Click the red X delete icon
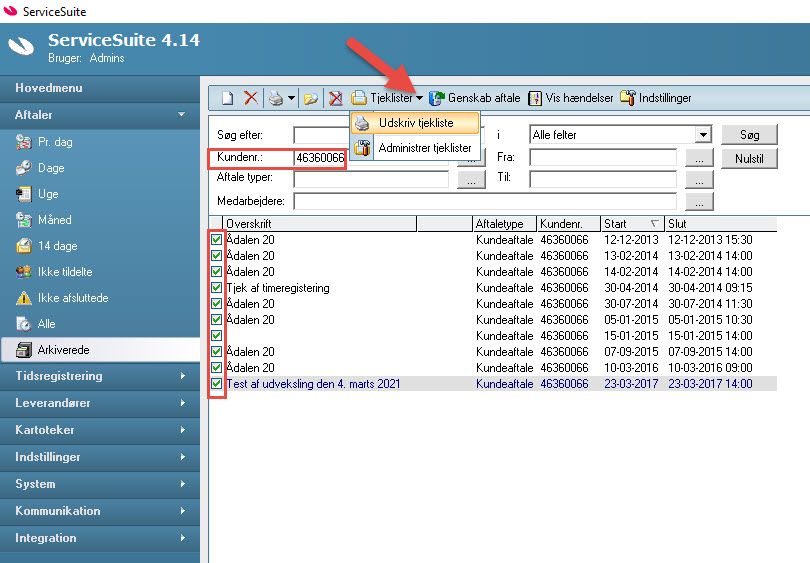810x563 pixels. 251,98
